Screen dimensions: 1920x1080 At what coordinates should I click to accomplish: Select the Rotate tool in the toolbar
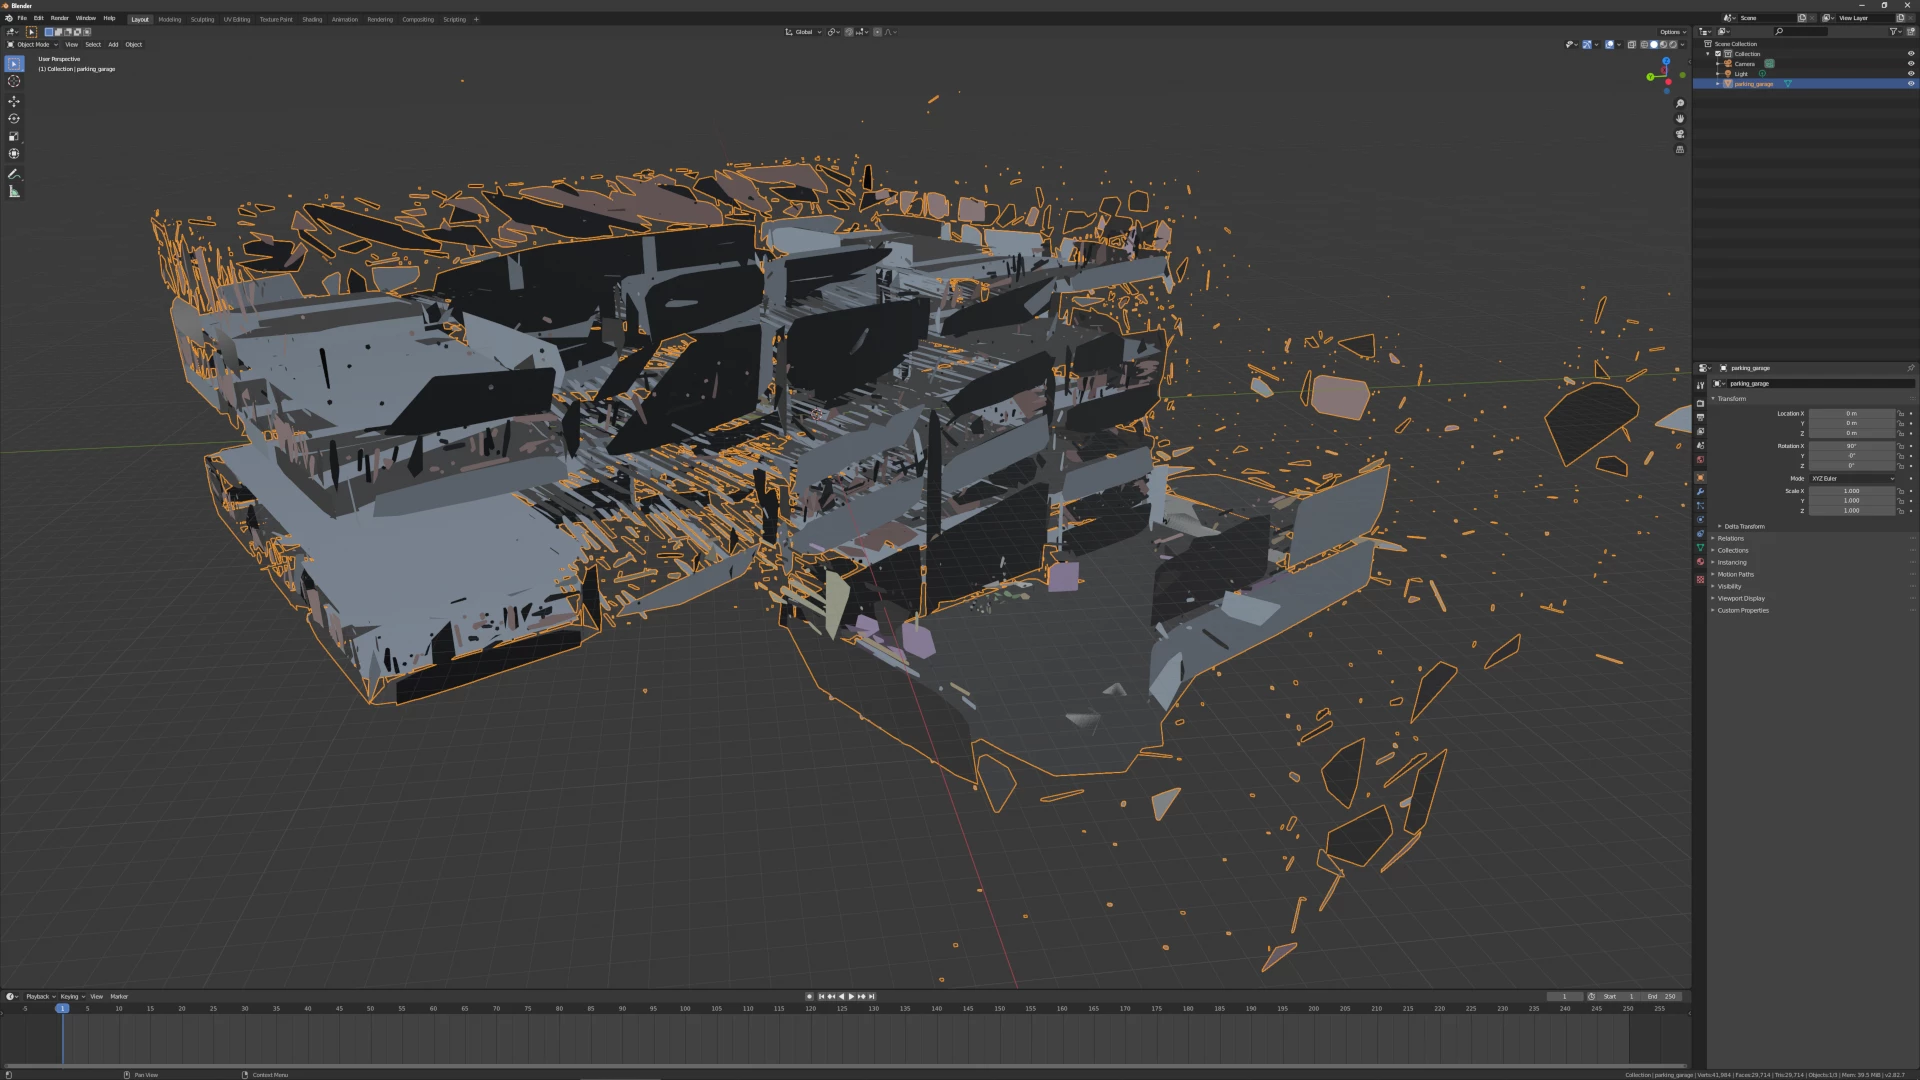[x=14, y=118]
